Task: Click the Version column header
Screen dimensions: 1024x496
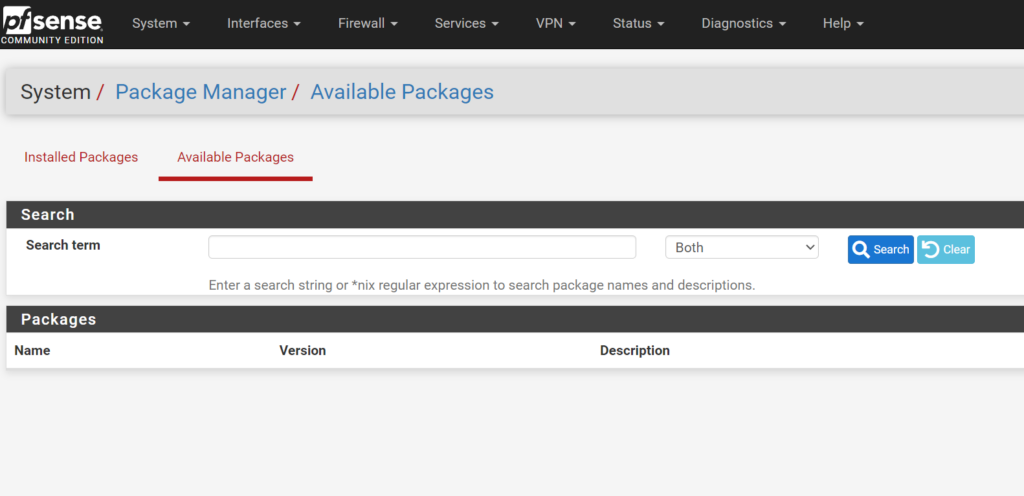Action: pyautogui.click(x=302, y=350)
